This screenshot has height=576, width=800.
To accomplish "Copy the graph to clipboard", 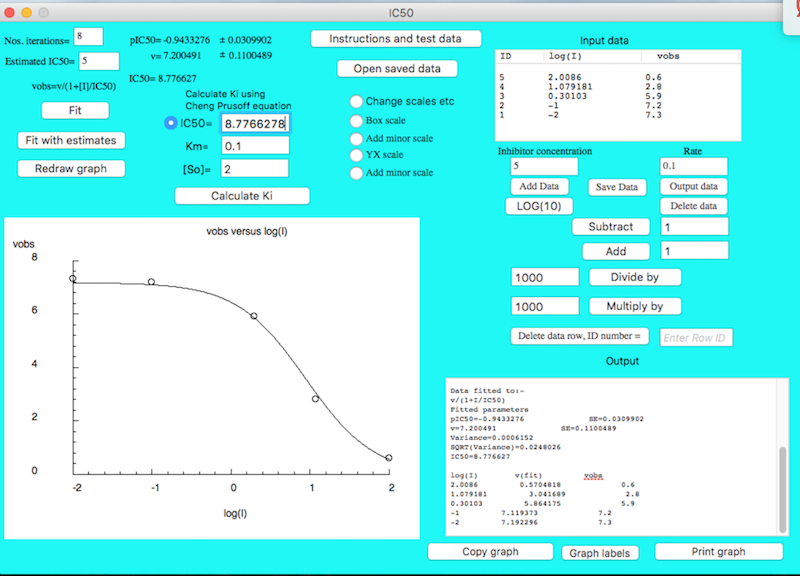I will pos(490,552).
